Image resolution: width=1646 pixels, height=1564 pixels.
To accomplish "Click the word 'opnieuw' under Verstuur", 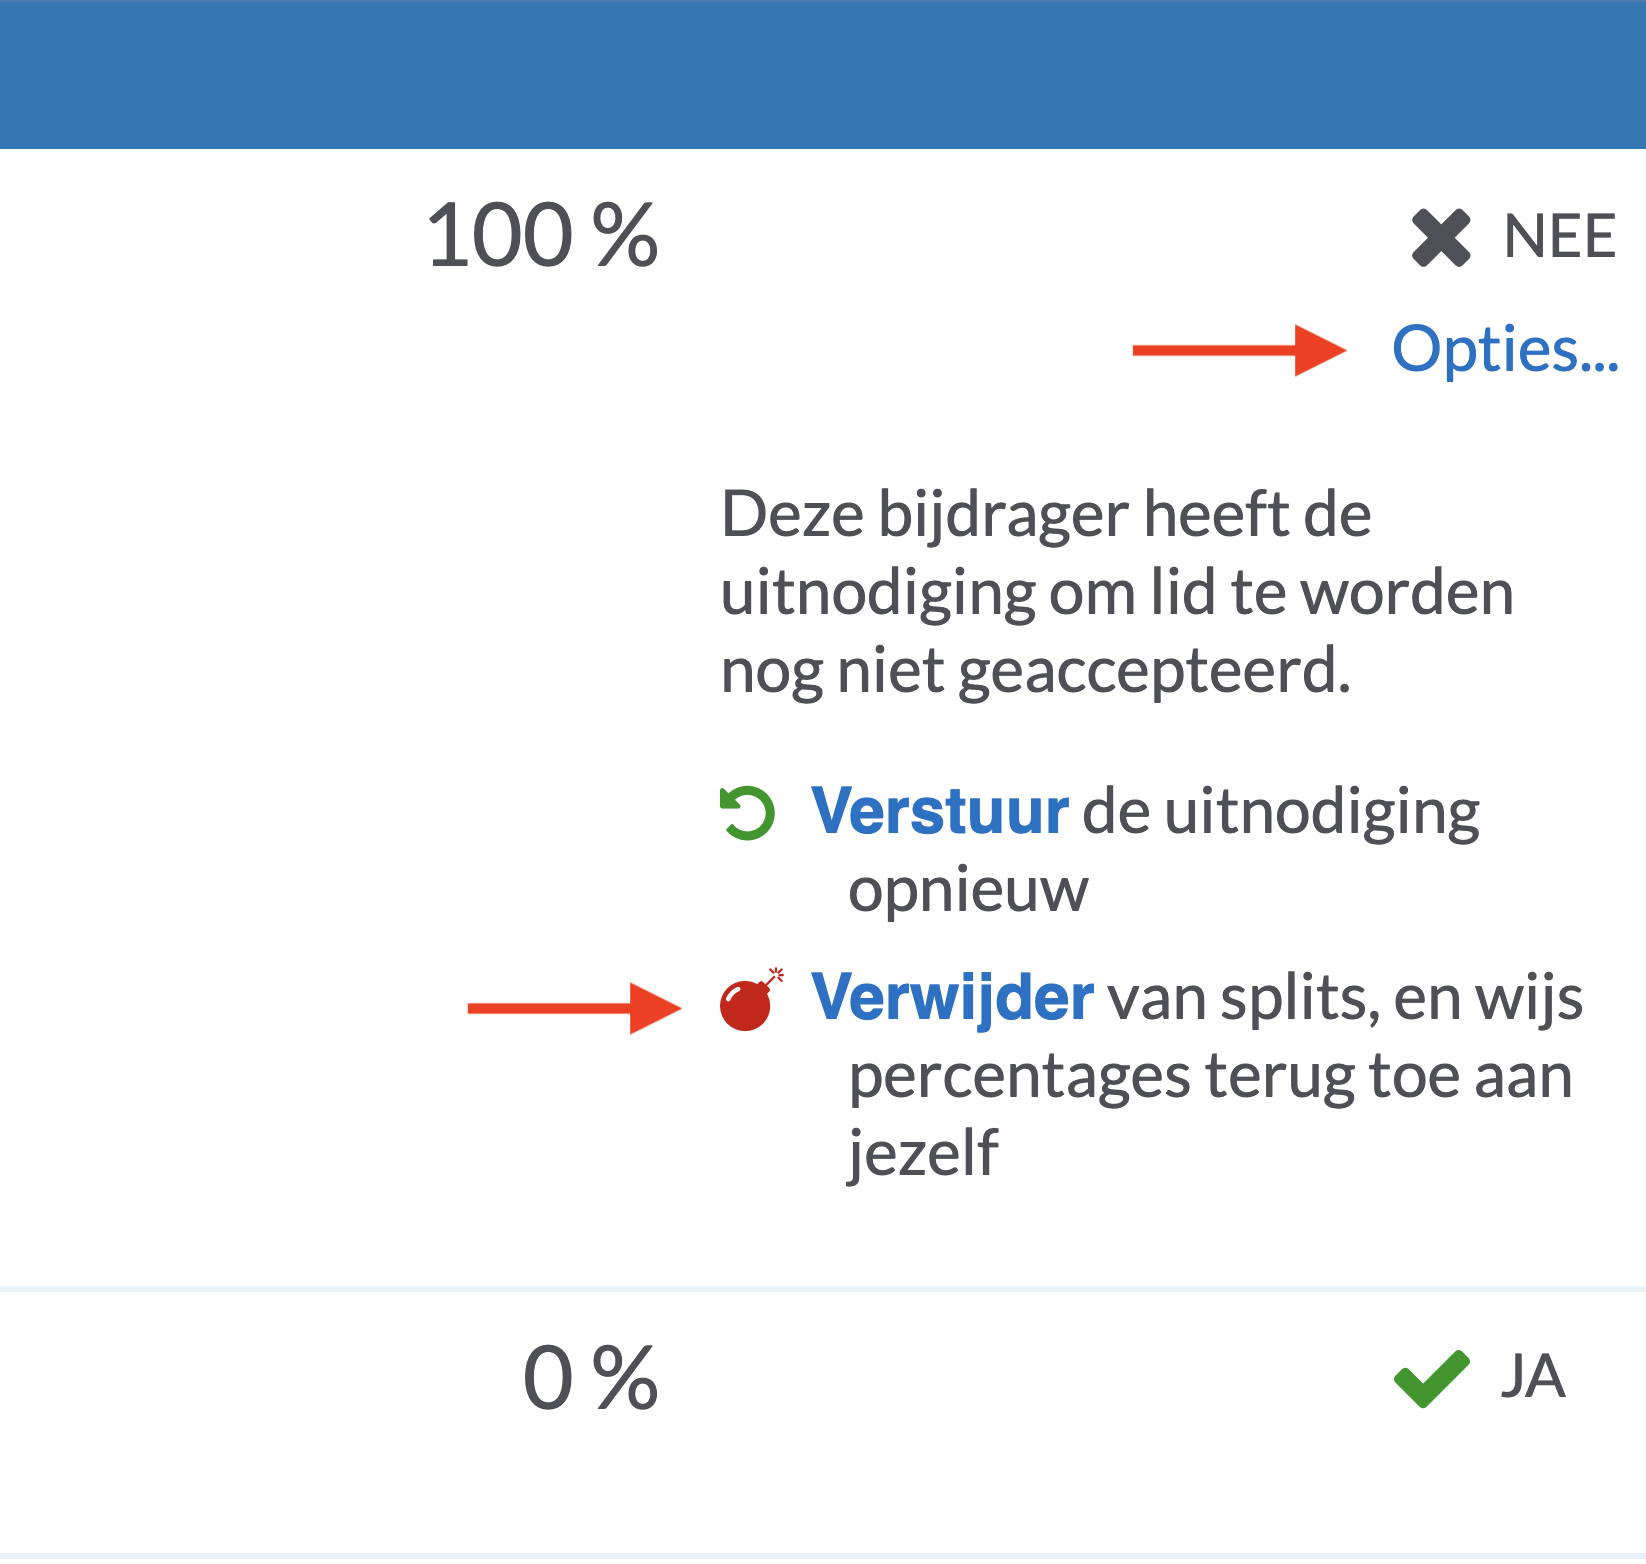I will (968, 890).
